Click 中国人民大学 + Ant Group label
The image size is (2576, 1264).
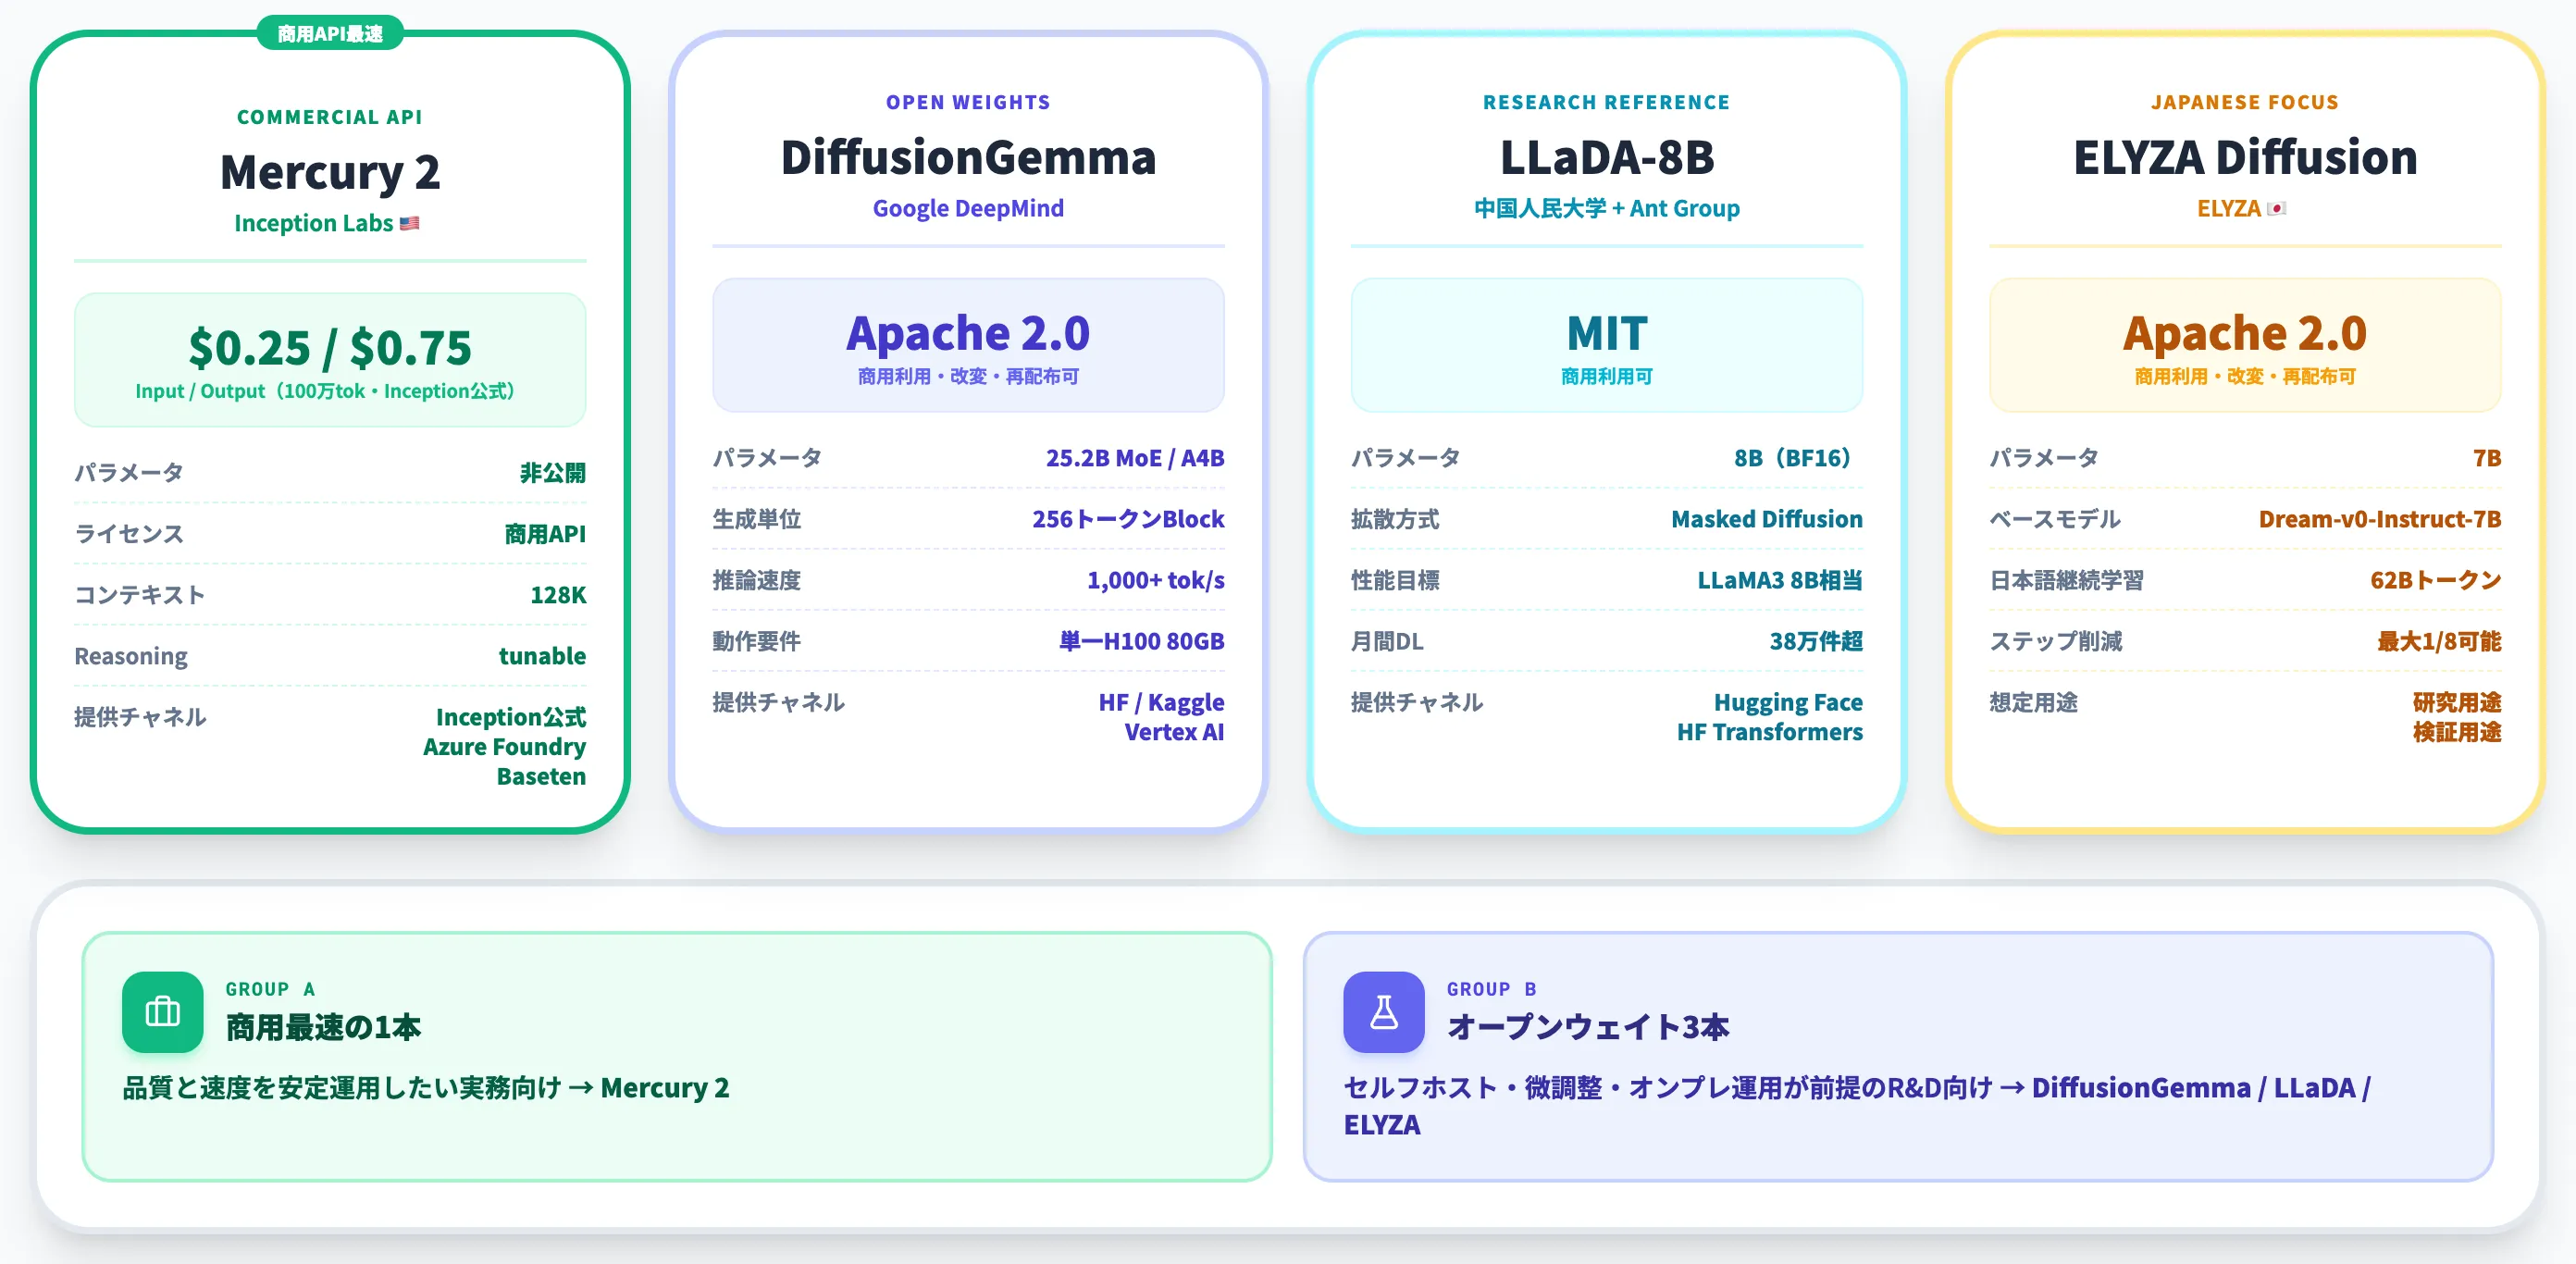click(x=1606, y=208)
